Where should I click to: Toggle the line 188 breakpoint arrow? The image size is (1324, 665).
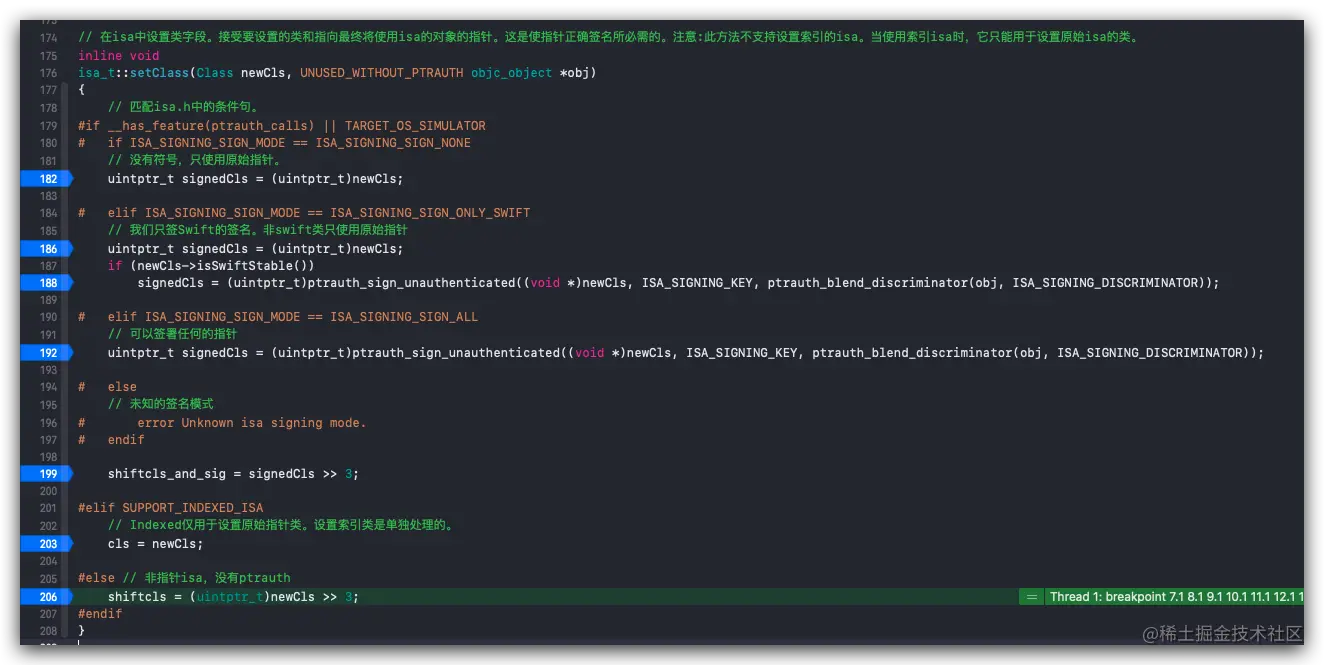coord(46,283)
